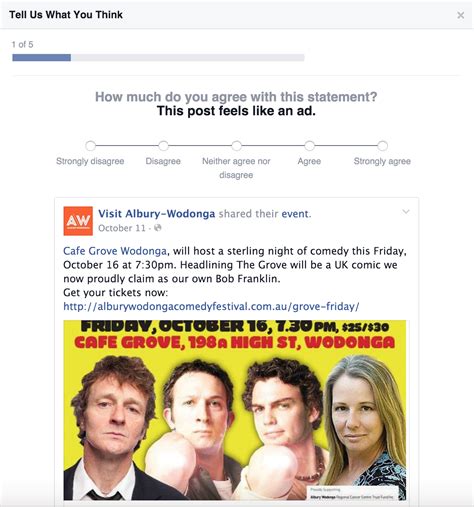This screenshot has height=507, width=474.
Task: Select the Strongly agree radio option
Action: (x=382, y=146)
